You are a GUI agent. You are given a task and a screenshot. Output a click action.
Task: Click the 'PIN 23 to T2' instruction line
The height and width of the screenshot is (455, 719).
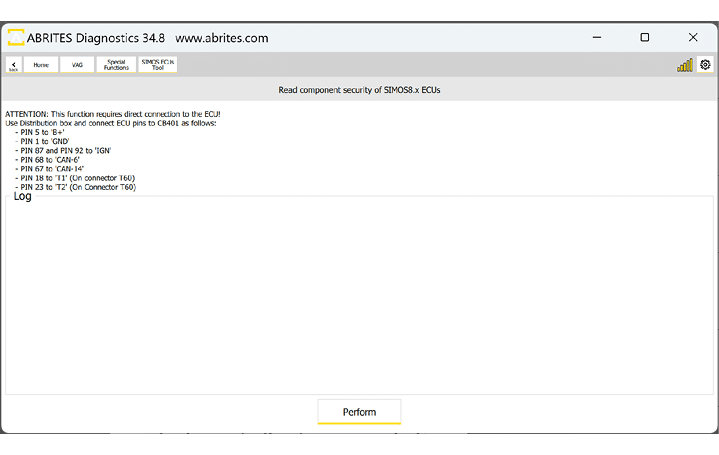pos(75,187)
